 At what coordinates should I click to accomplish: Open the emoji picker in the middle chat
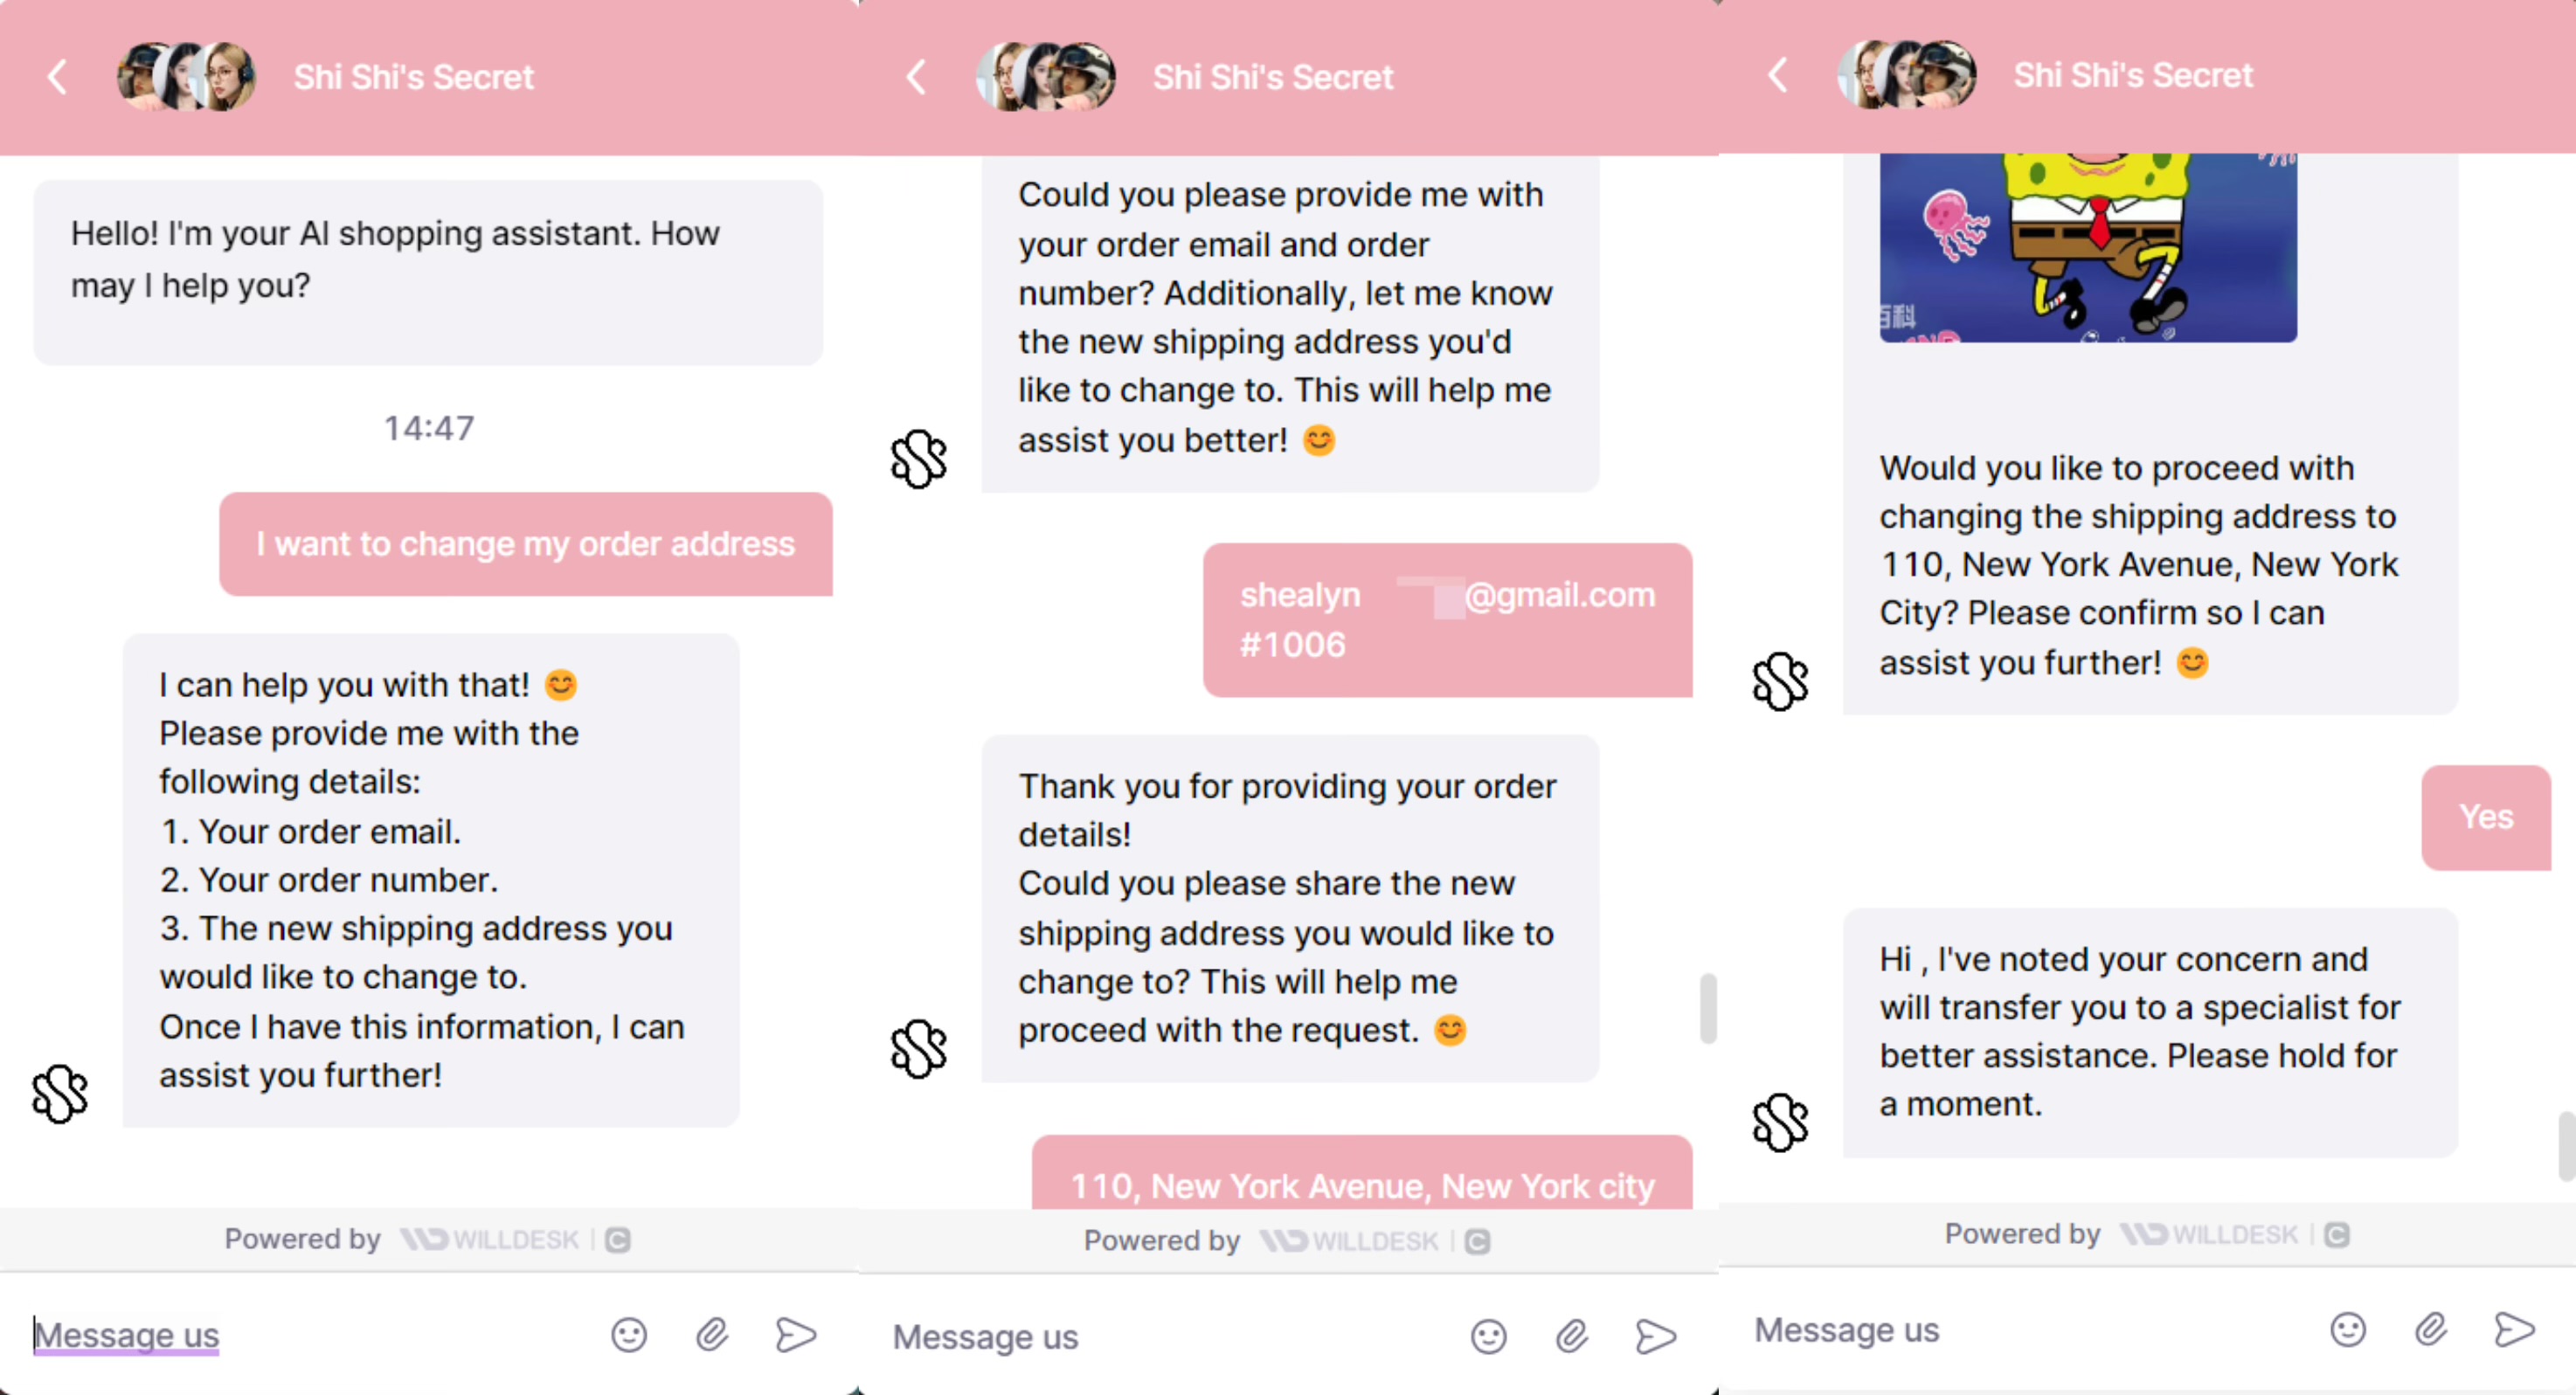point(1489,1337)
